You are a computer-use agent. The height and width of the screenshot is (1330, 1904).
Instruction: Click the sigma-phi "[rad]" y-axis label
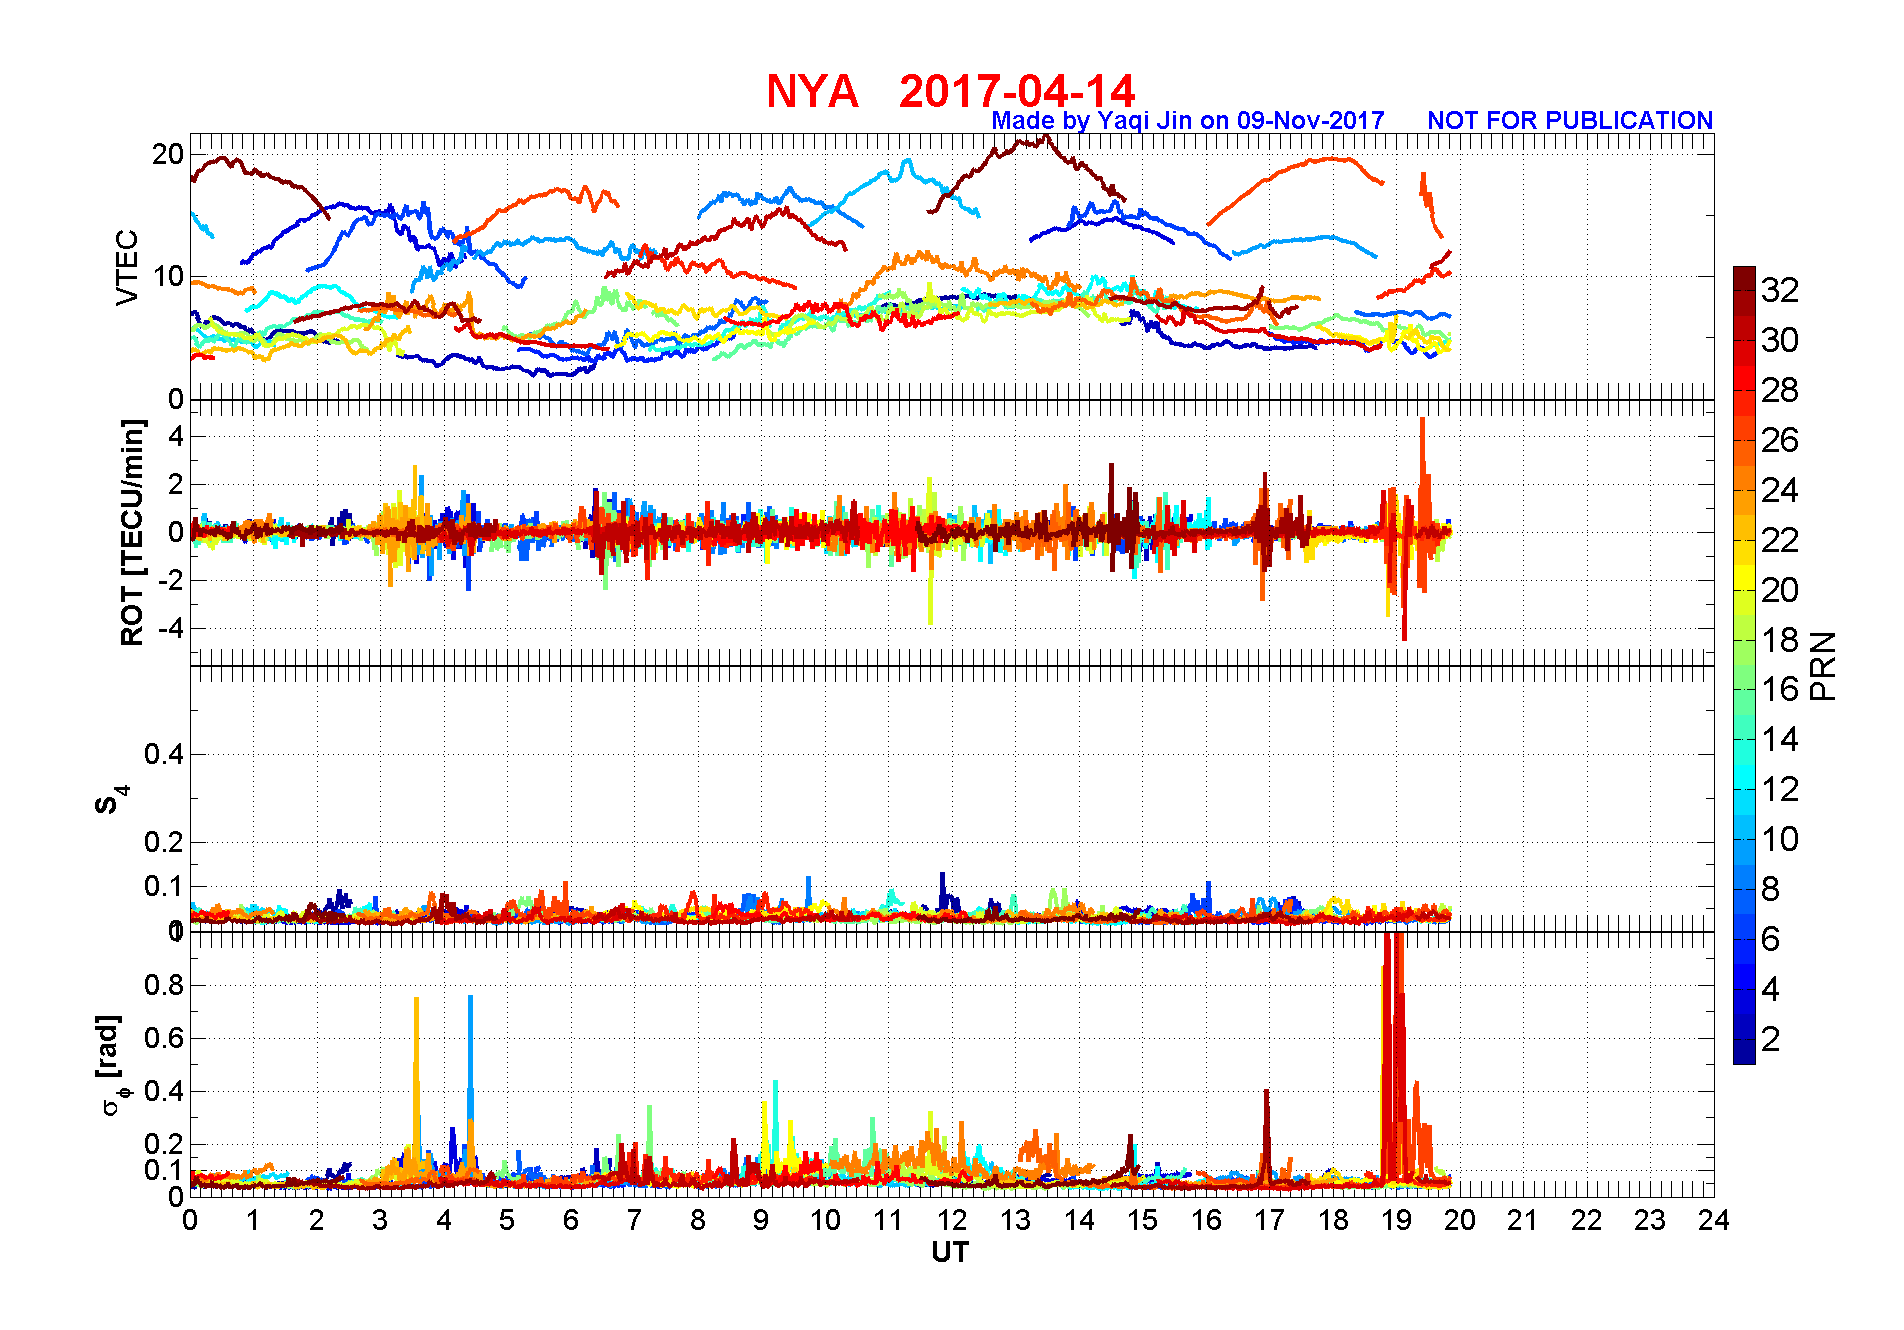110,1065
